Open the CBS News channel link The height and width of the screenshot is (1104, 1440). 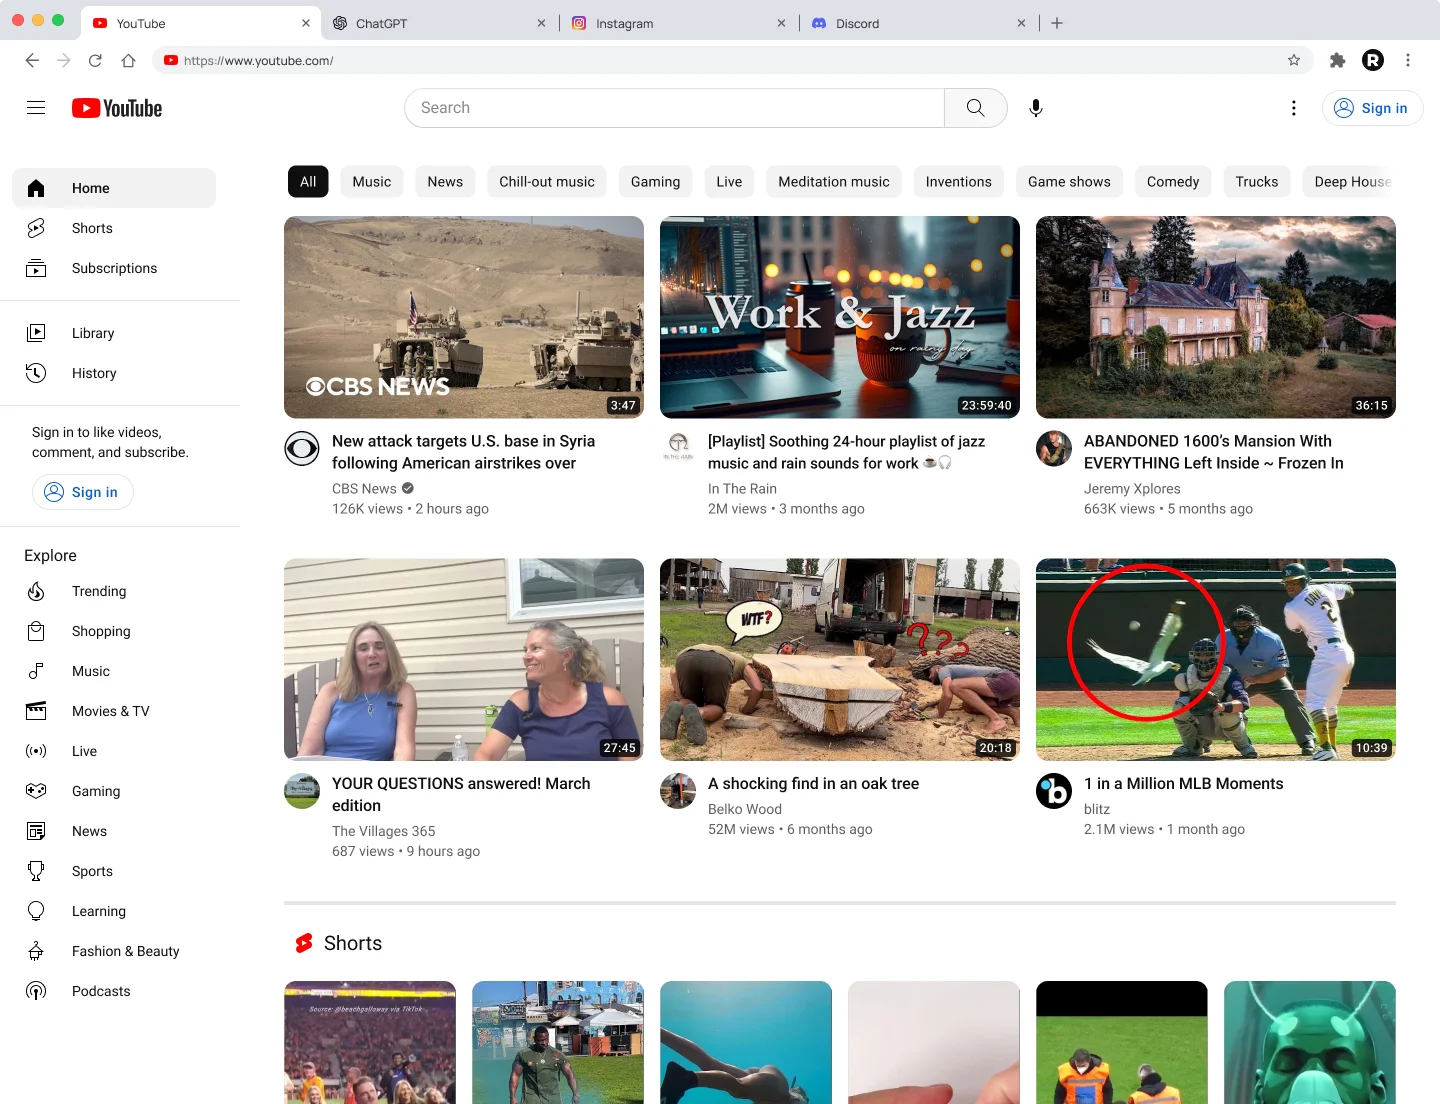pos(364,488)
